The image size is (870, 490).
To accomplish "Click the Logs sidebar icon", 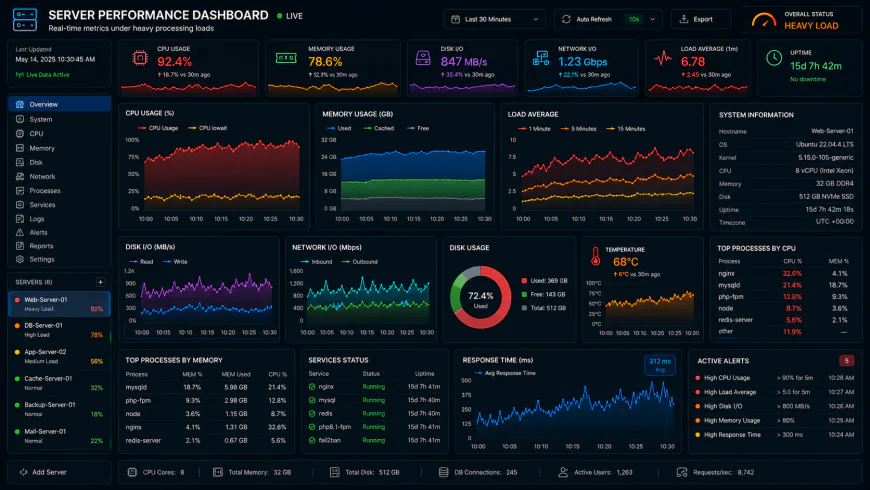I will 20,219.
